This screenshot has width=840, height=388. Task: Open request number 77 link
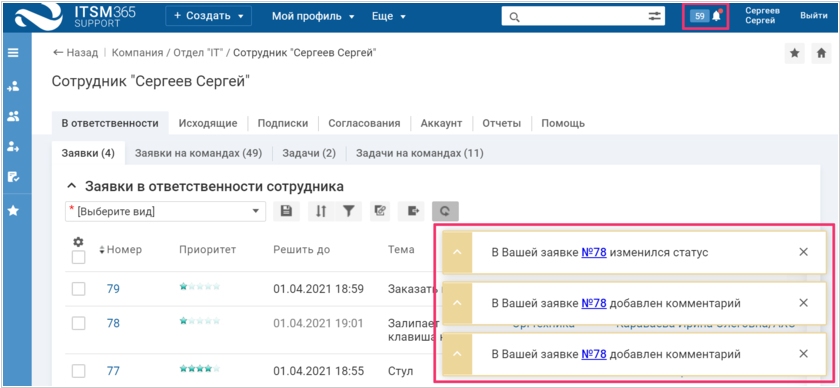(x=113, y=371)
